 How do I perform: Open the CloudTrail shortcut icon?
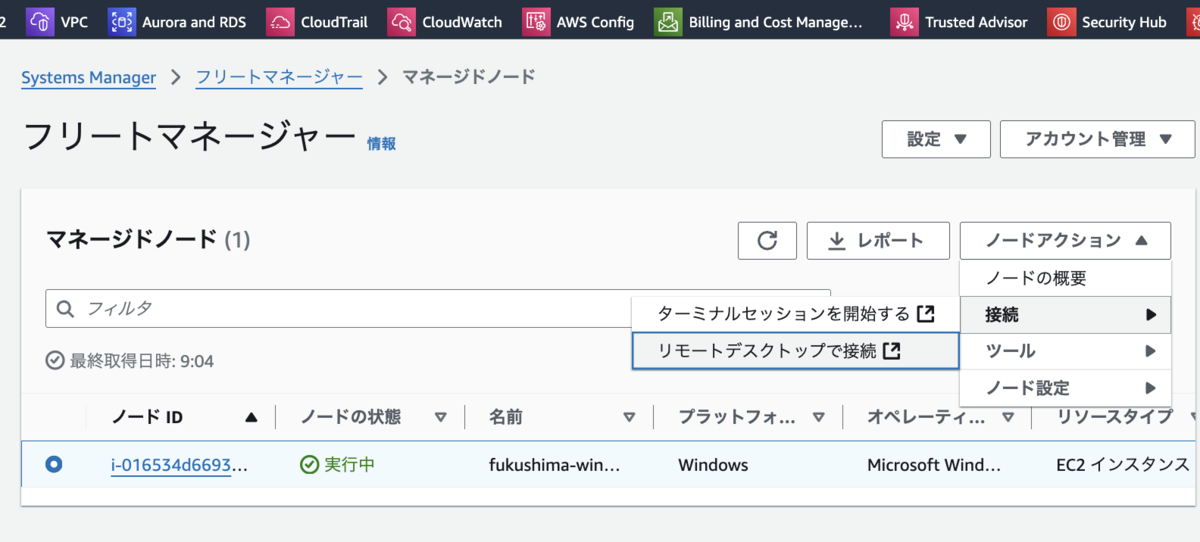280,21
